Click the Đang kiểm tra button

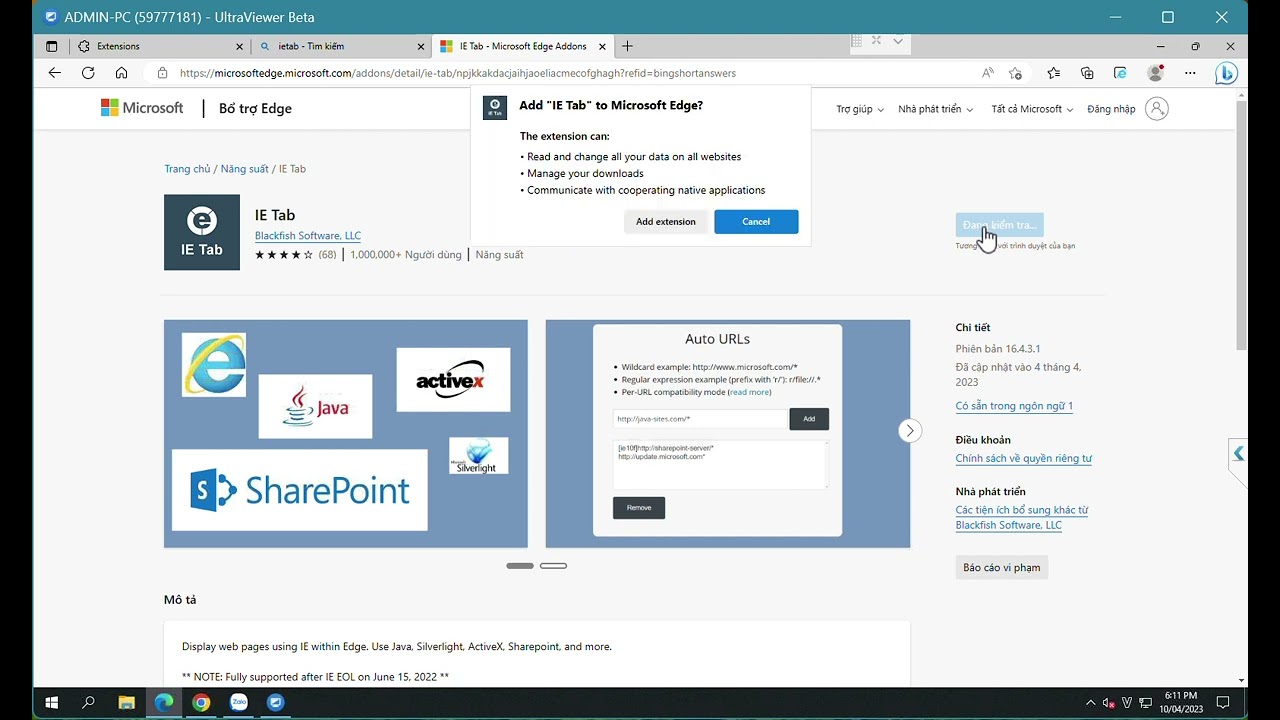point(999,225)
